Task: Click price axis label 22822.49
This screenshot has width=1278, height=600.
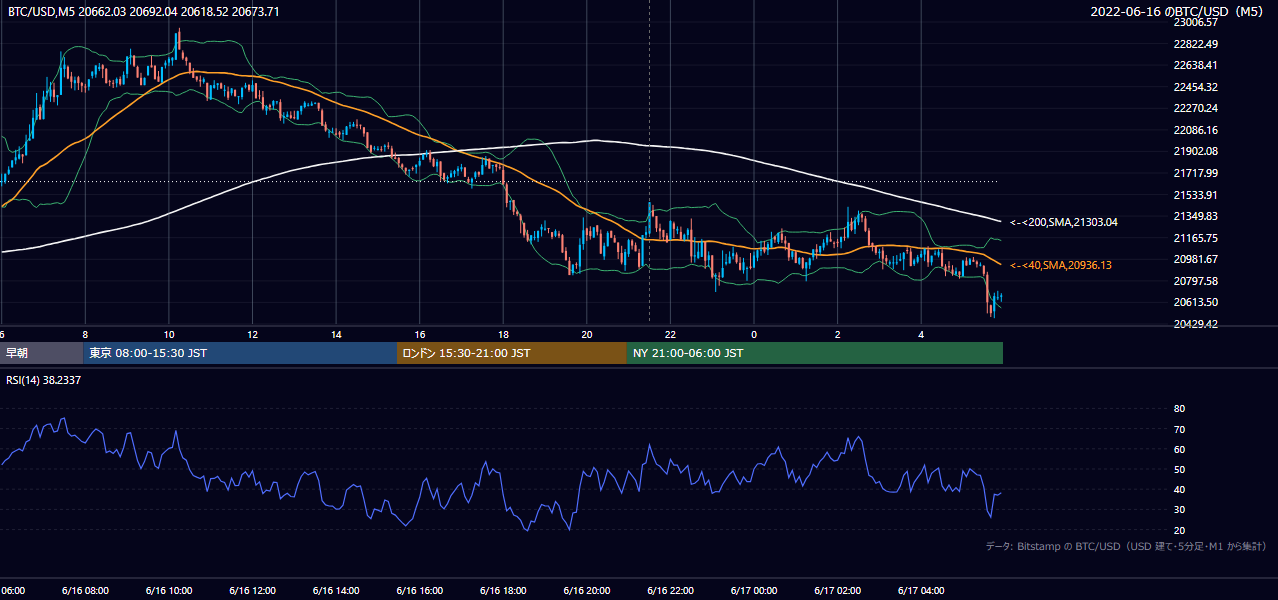Action: (x=1196, y=44)
